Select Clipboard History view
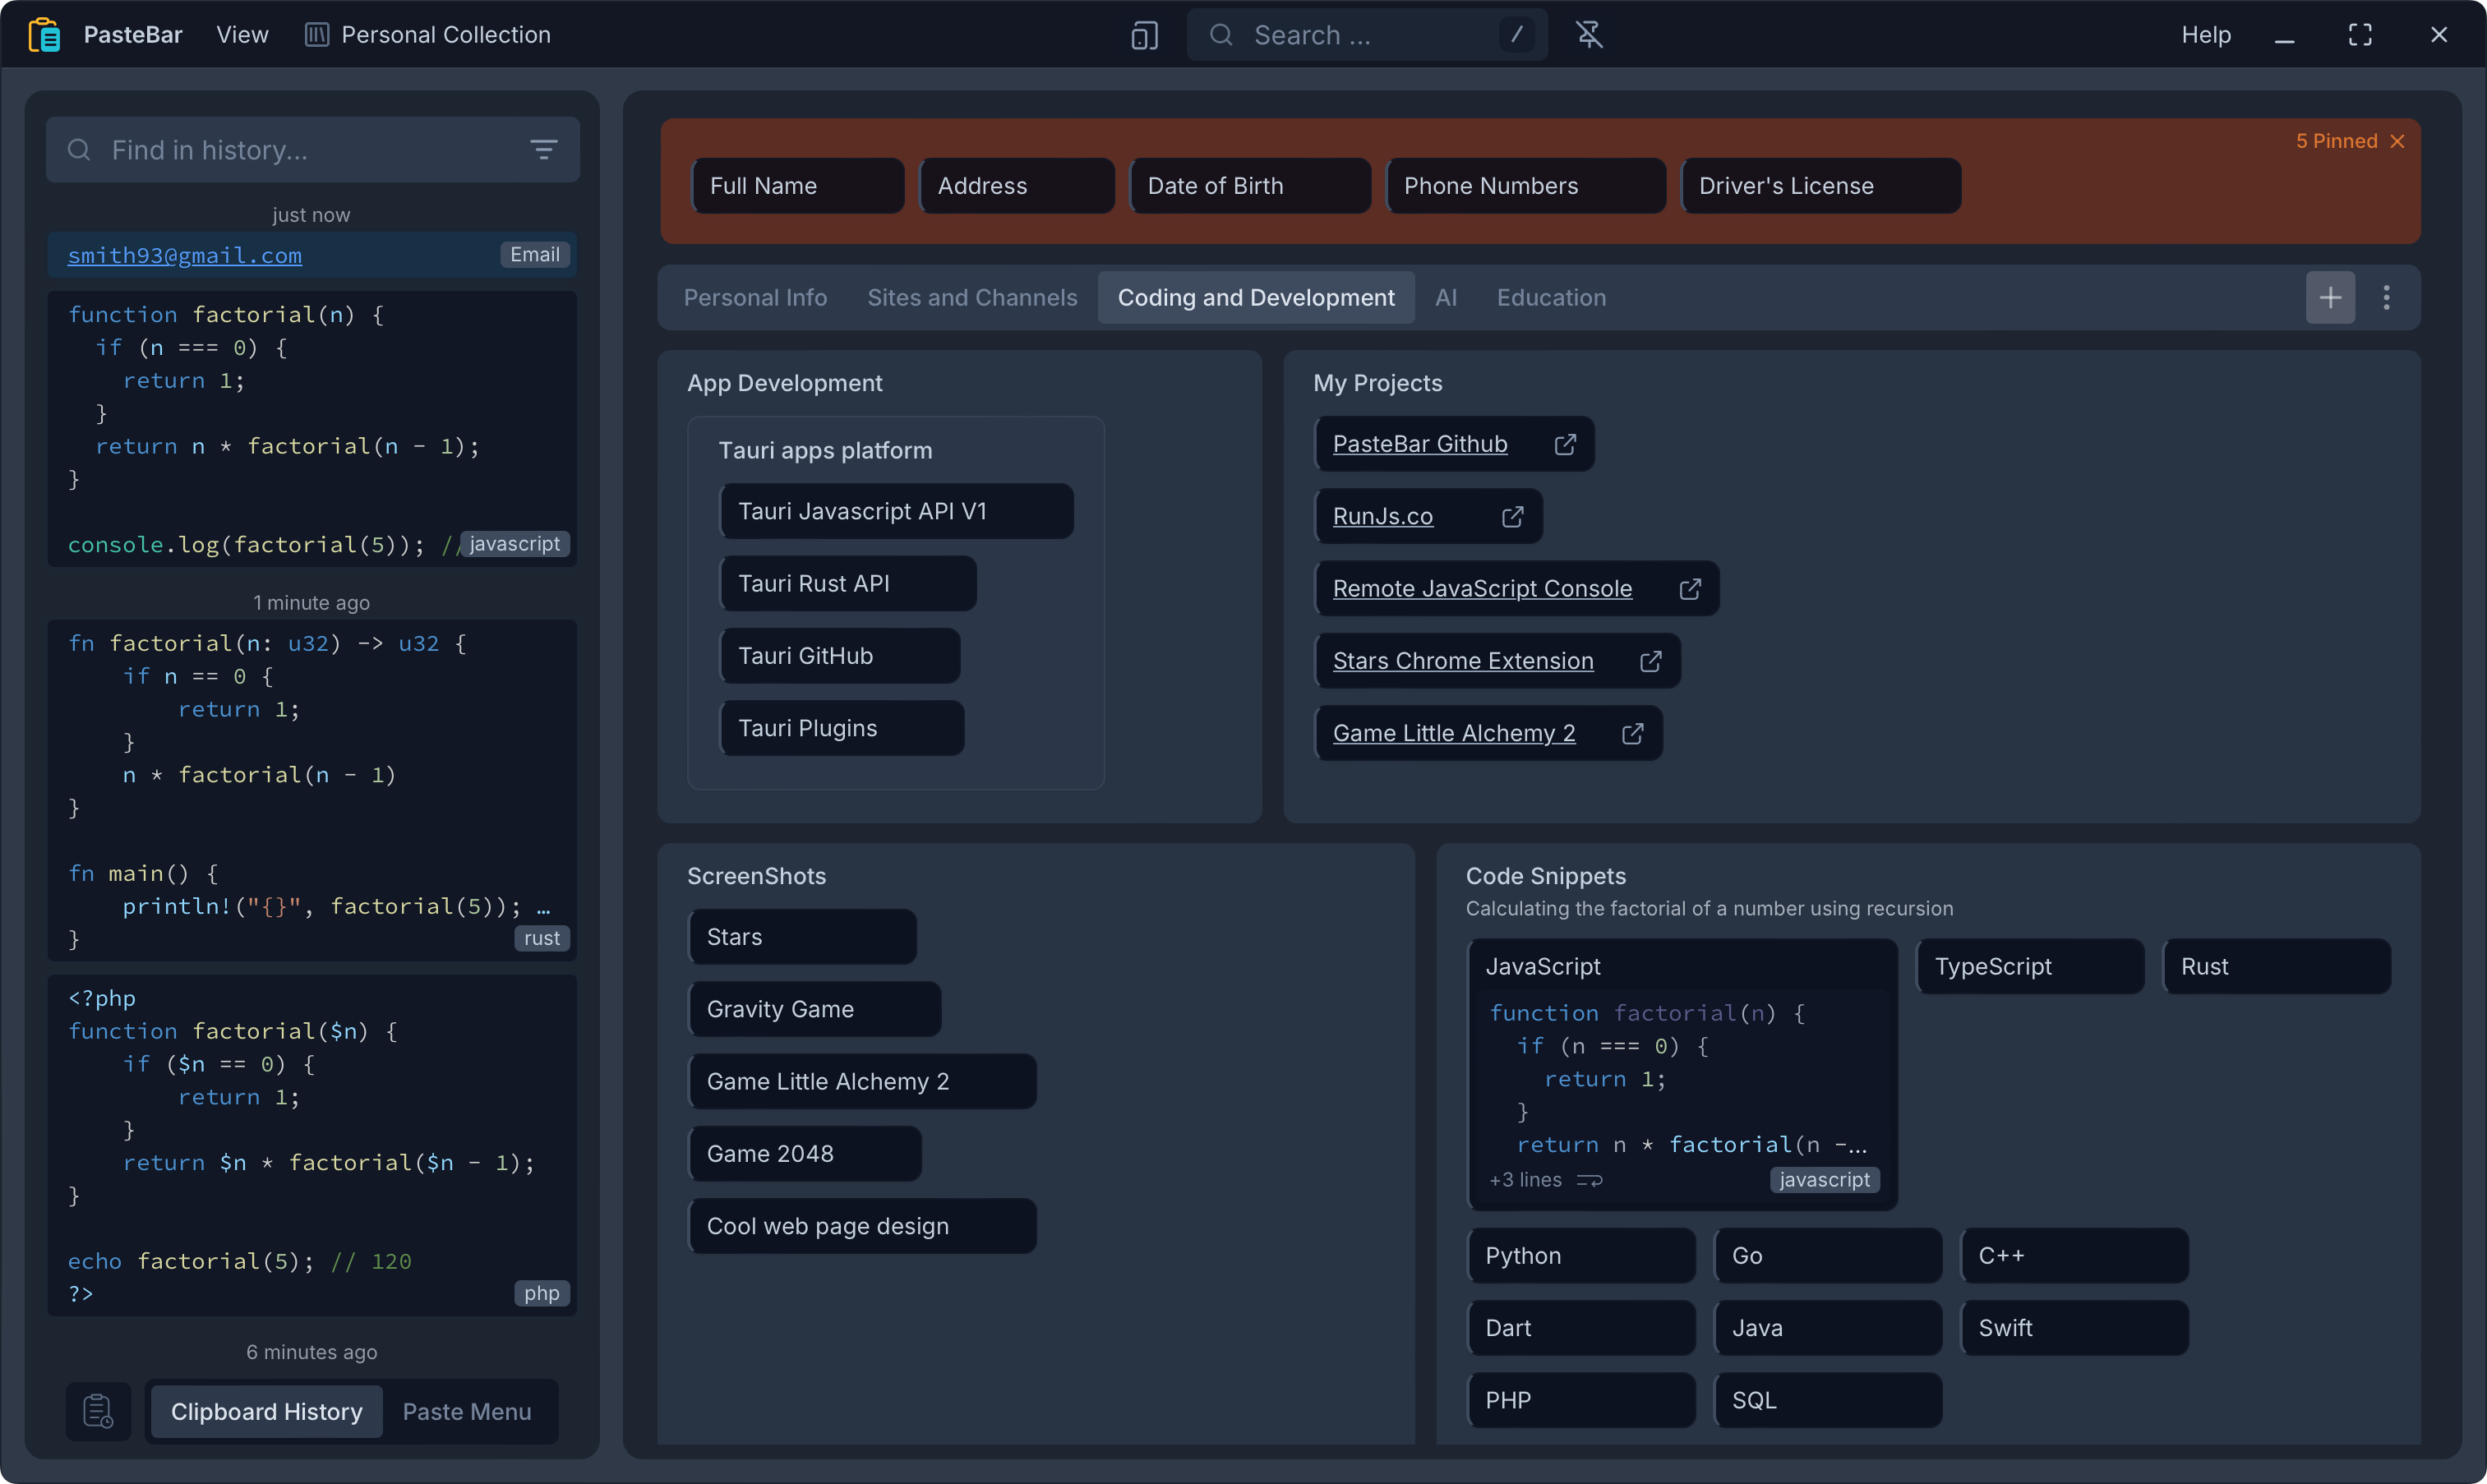This screenshot has width=2487, height=1484. pos(266,1411)
